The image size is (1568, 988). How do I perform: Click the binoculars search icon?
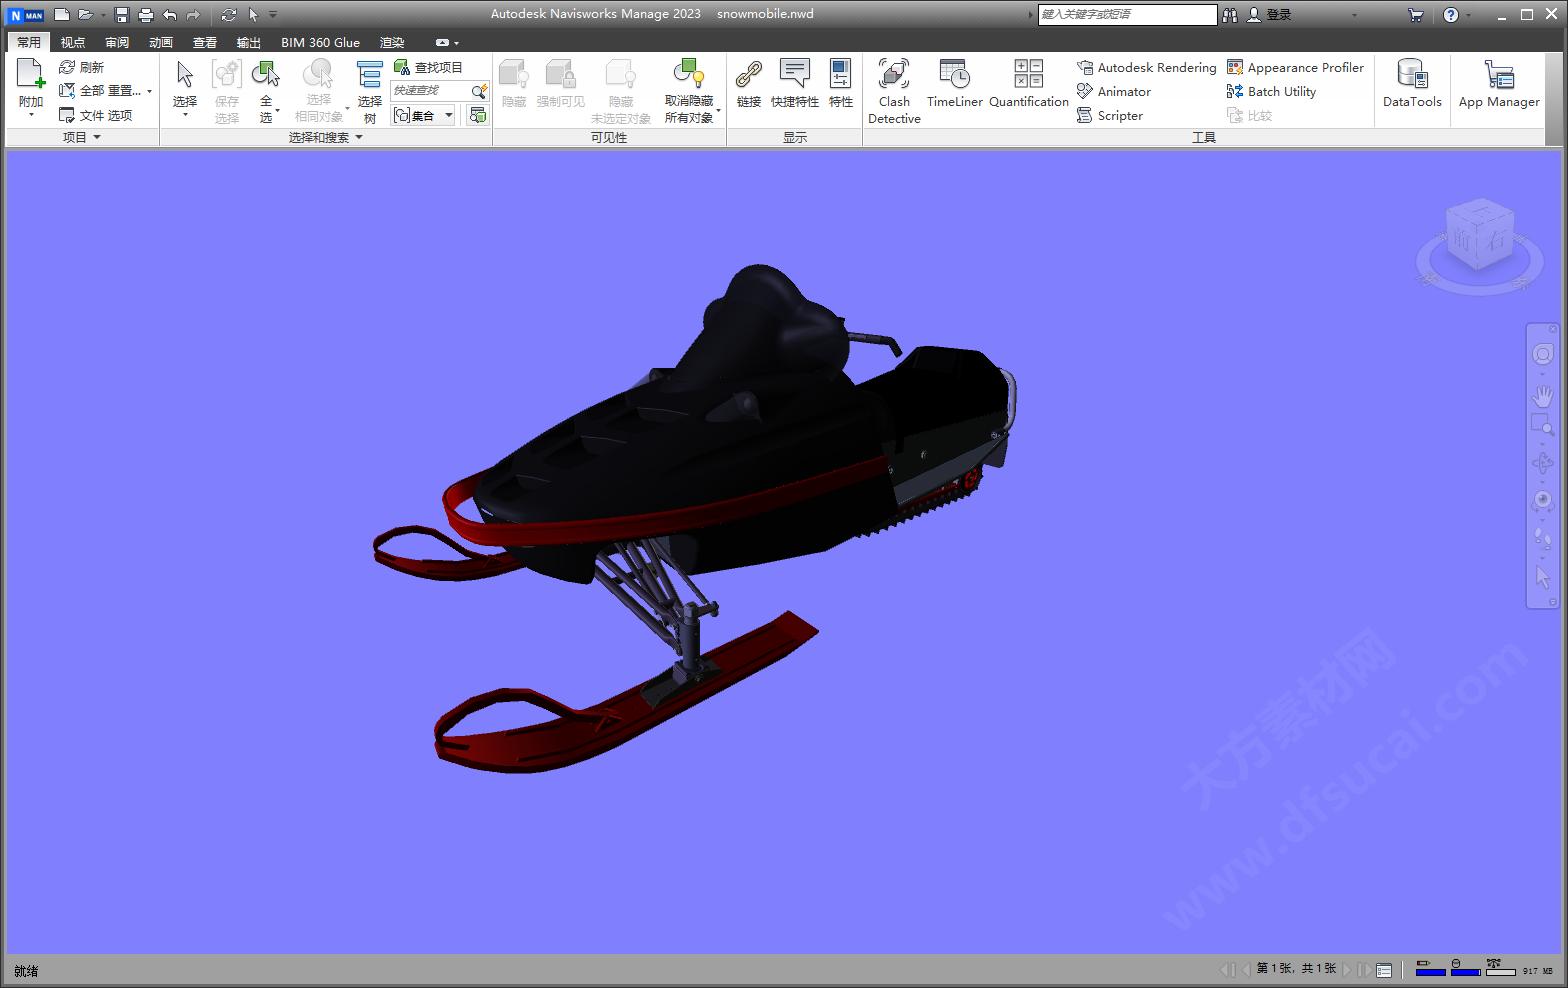tap(1230, 15)
